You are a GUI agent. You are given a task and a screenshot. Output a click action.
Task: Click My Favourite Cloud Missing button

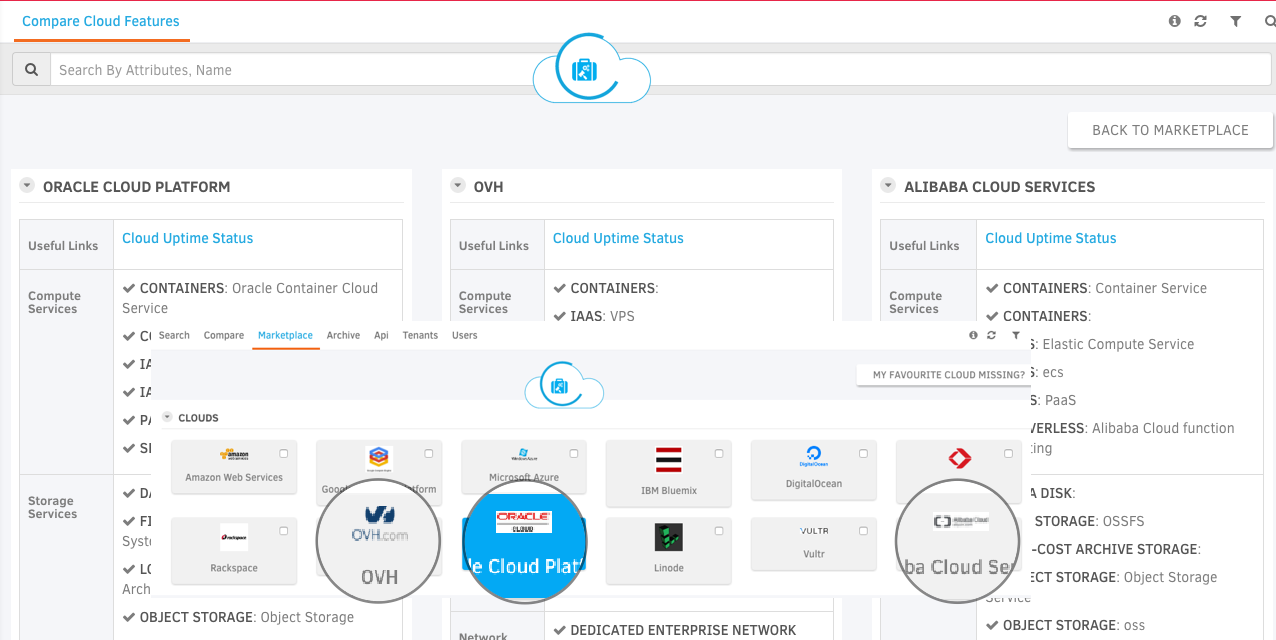(x=943, y=375)
